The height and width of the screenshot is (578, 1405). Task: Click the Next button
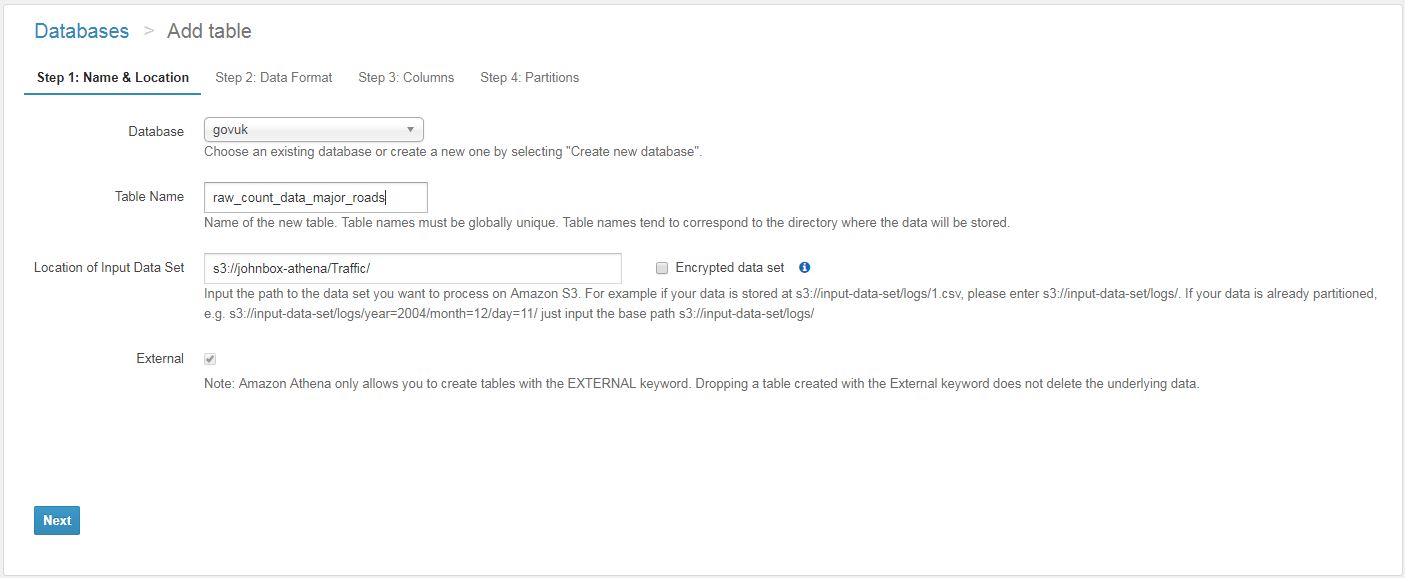57,520
